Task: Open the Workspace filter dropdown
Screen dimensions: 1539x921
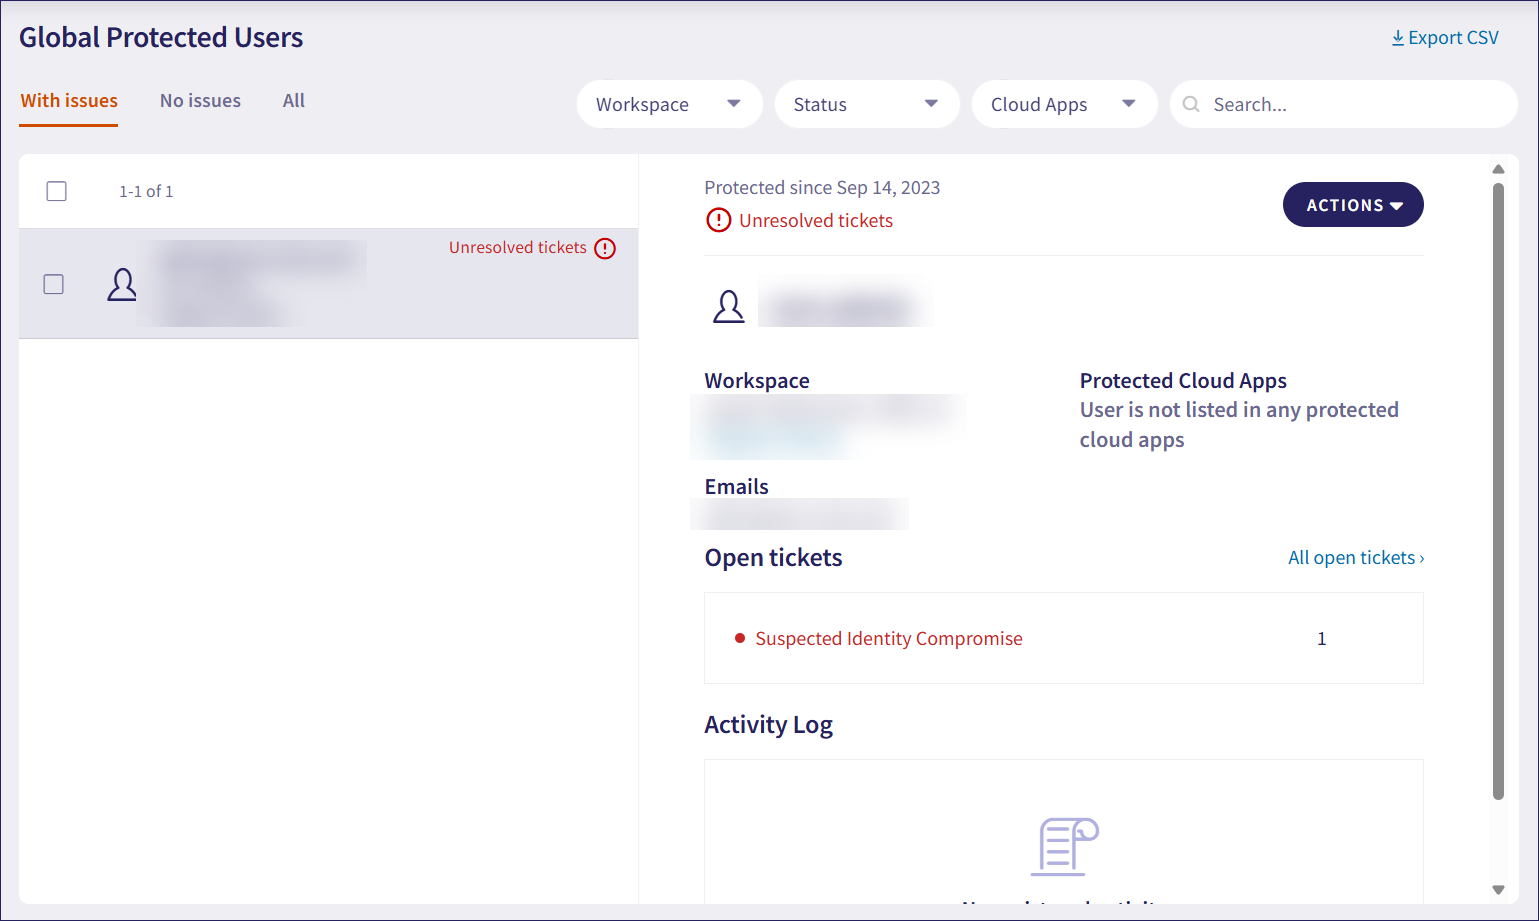Action: tap(669, 104)
